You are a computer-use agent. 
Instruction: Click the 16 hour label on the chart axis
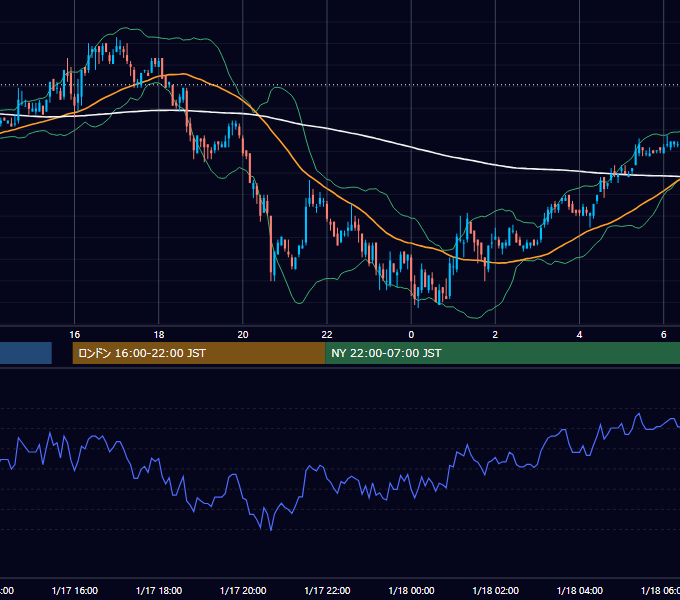coord(75,335)
